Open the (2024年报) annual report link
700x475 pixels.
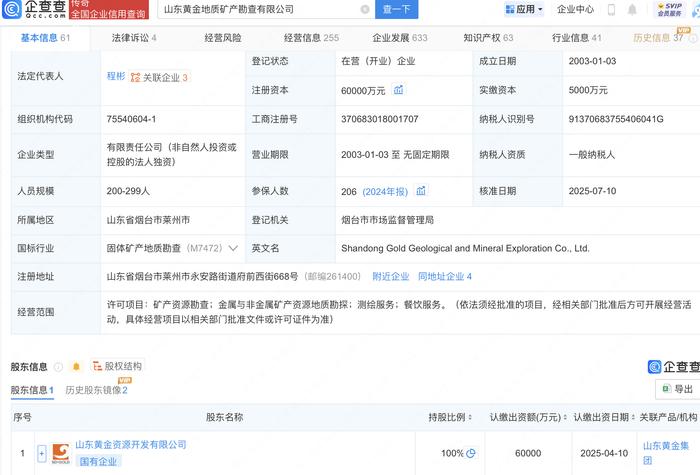[x=385, y=192]
